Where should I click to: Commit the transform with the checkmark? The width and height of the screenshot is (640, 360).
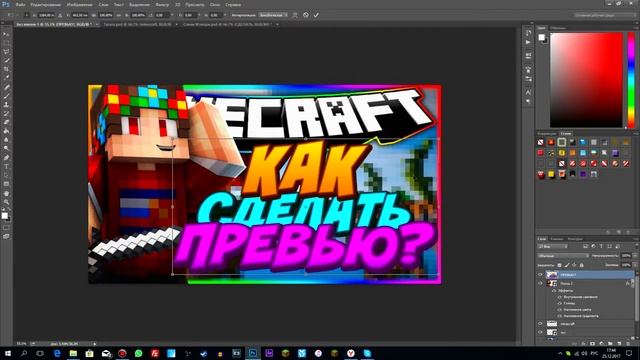[x=316, y=15]
